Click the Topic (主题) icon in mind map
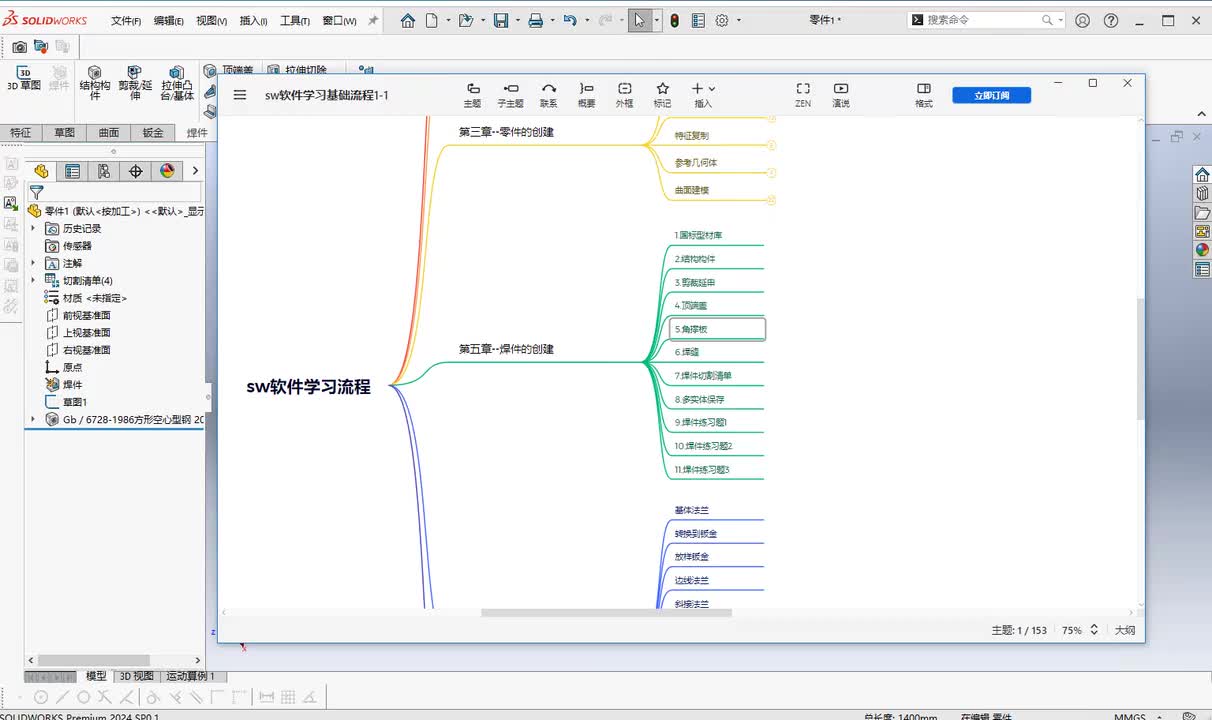 tap(473, 95)
